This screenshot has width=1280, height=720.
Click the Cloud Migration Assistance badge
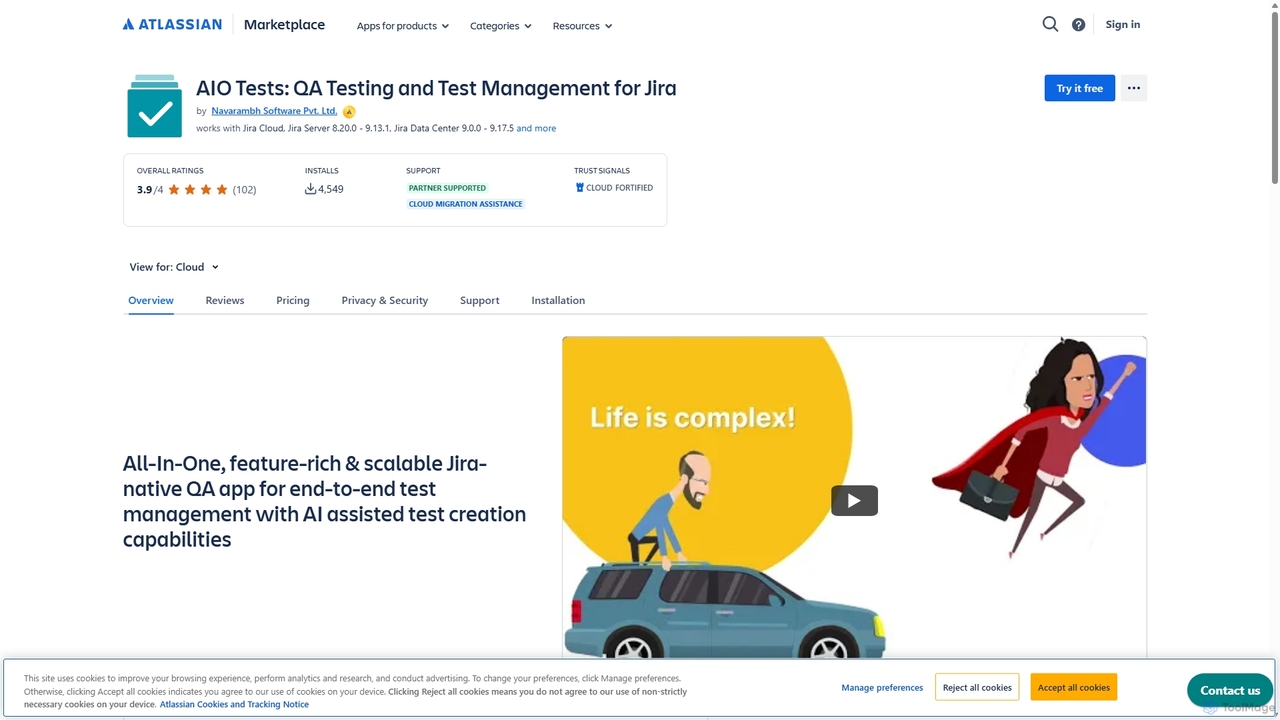click(x=465, y=204)
